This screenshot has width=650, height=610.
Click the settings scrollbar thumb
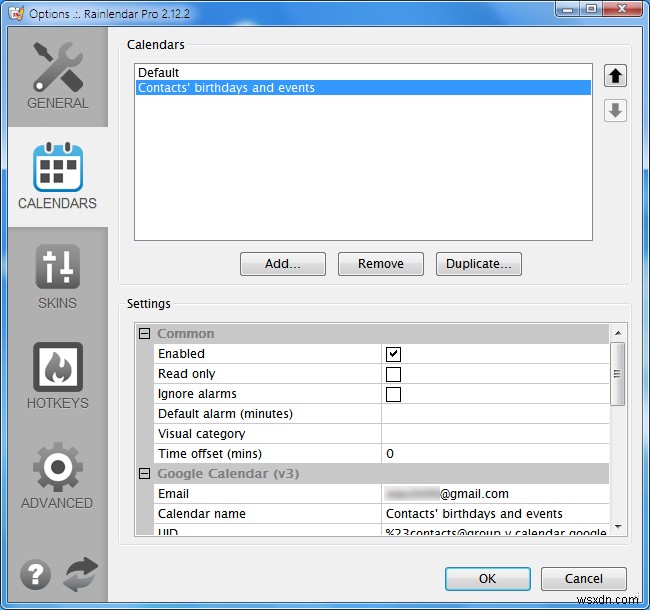[618, 374]
